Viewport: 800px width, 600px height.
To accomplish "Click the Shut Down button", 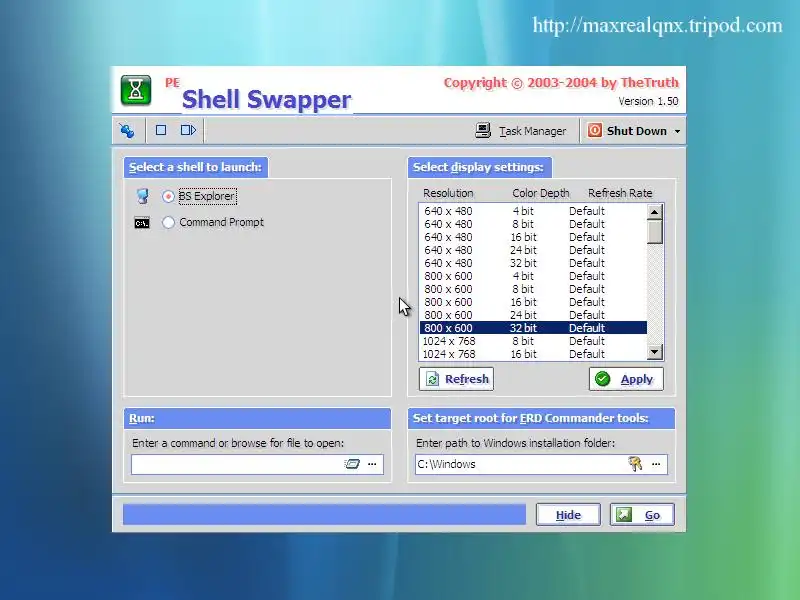I will (628, 131).
